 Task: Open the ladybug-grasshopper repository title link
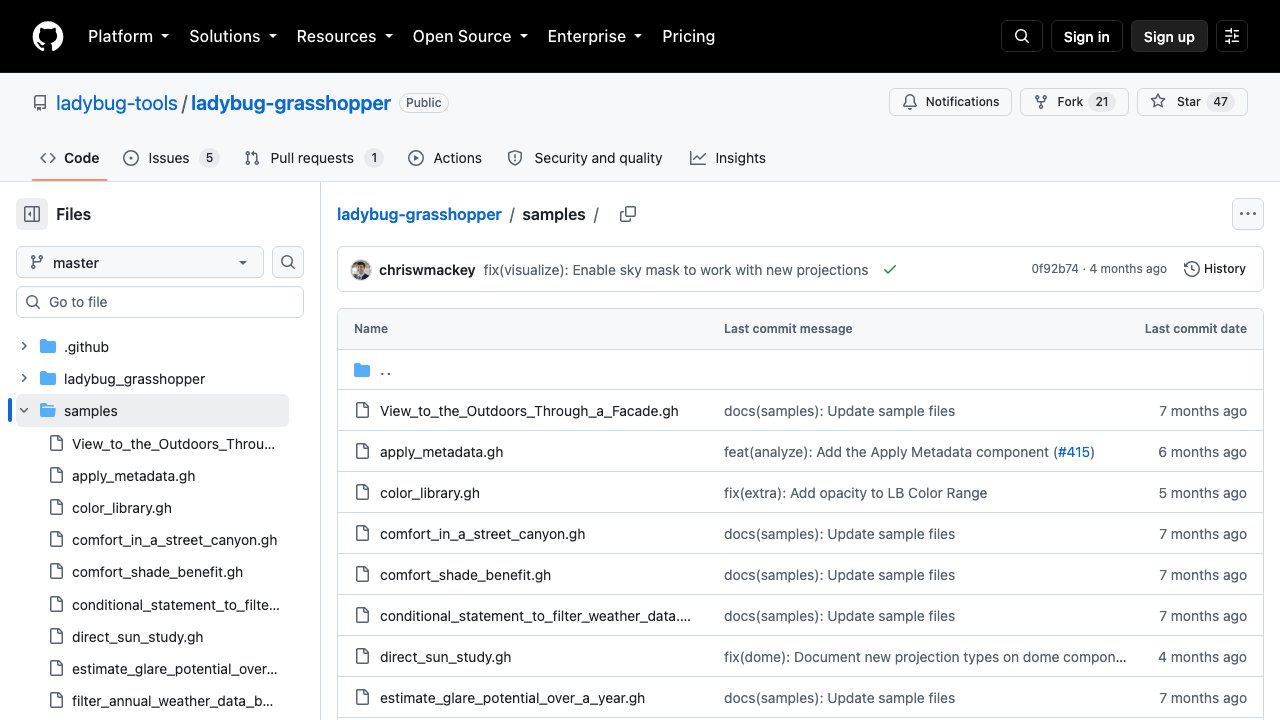click(291, 103)
